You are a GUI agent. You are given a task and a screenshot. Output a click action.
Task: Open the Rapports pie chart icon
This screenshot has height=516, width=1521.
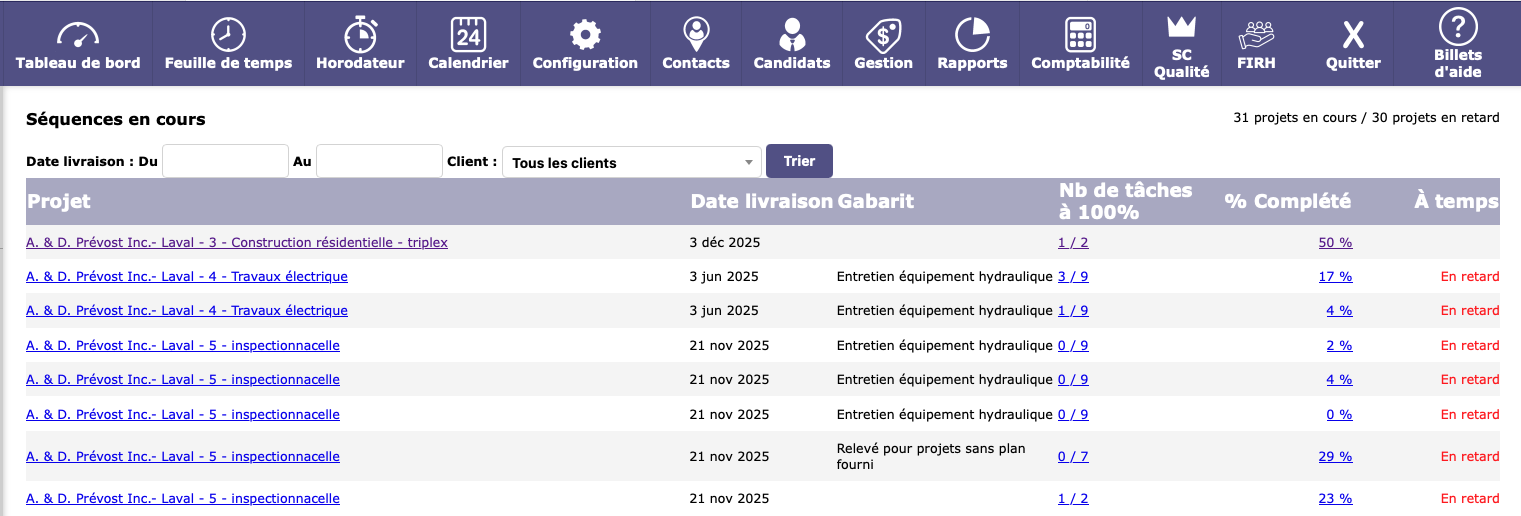(972, 35)
